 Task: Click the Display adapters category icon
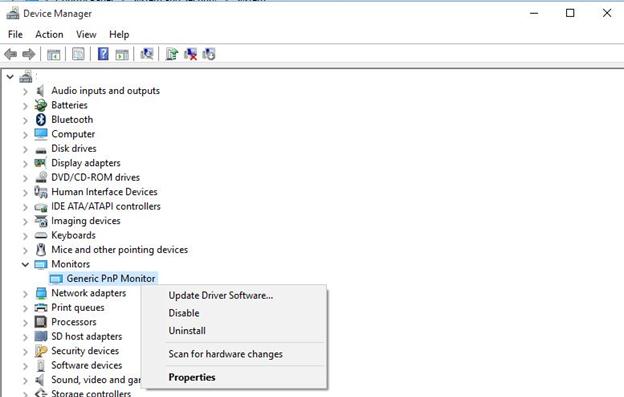[x=41, y=163]
